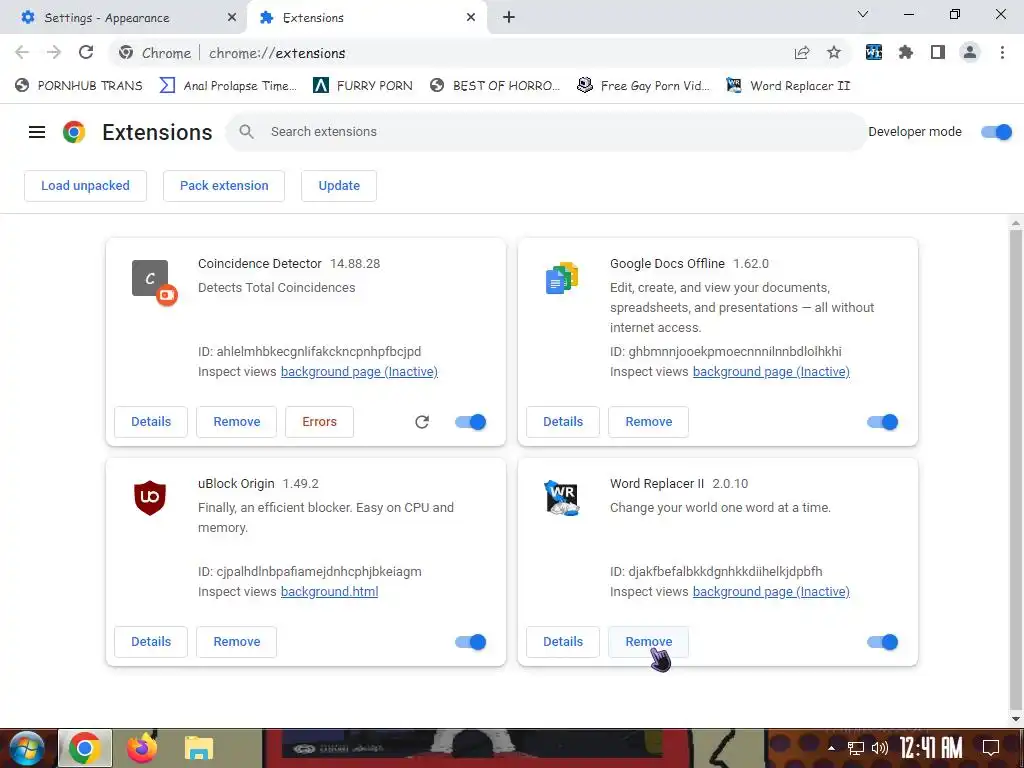Open the Extensions puzzle menu in toolbar

tap(906, 53)
